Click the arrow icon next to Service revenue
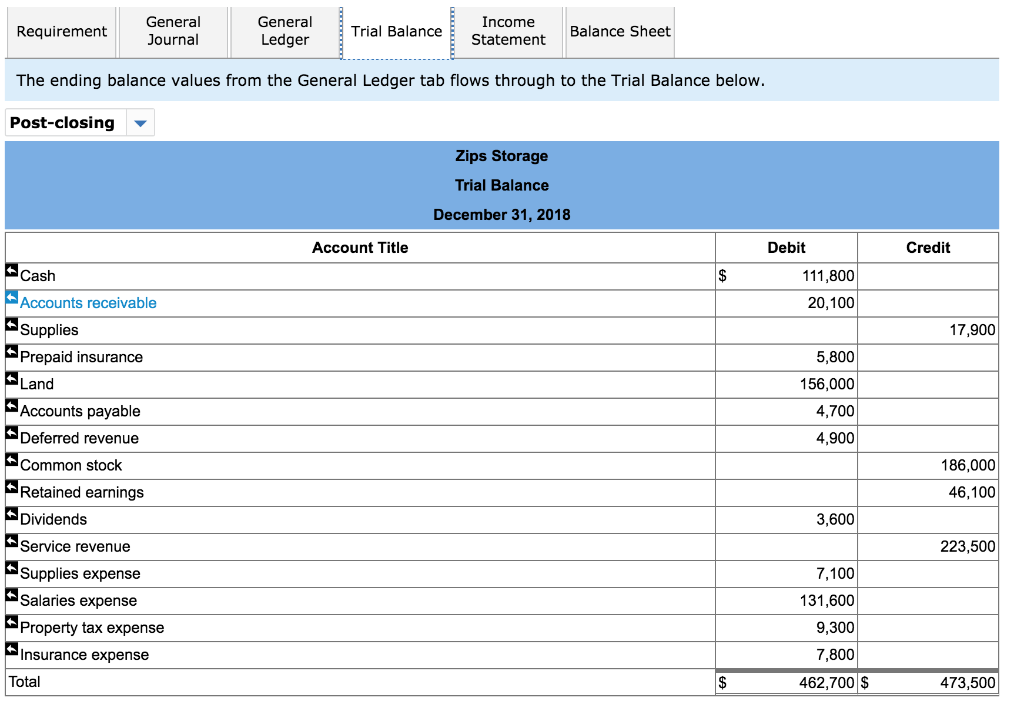The image size is (1024, 714). coord(10,541)
